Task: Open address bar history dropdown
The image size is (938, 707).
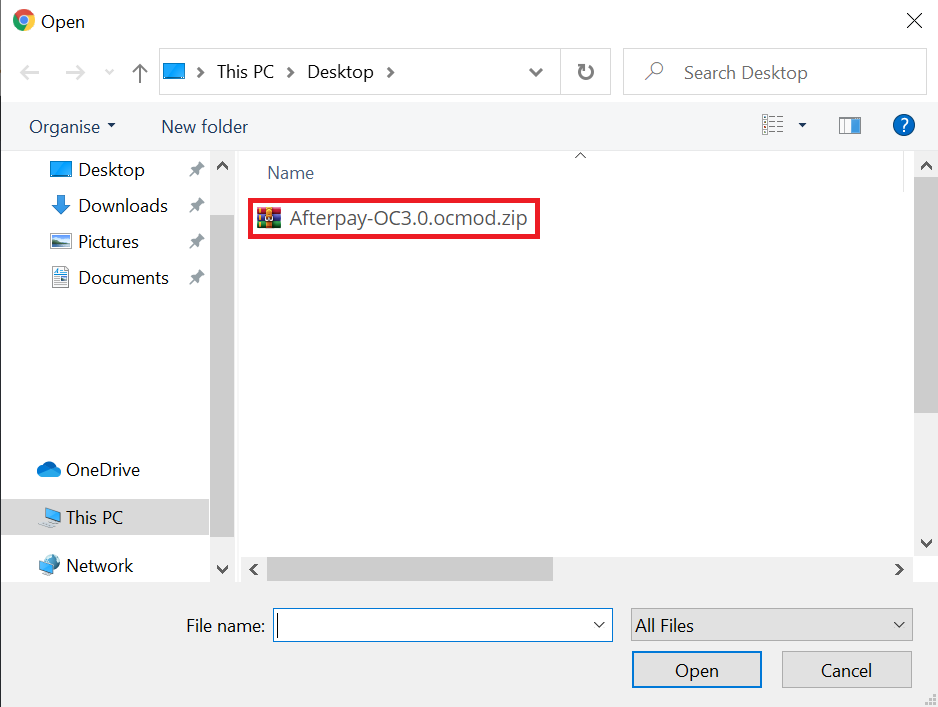Action: click(536, 72)
